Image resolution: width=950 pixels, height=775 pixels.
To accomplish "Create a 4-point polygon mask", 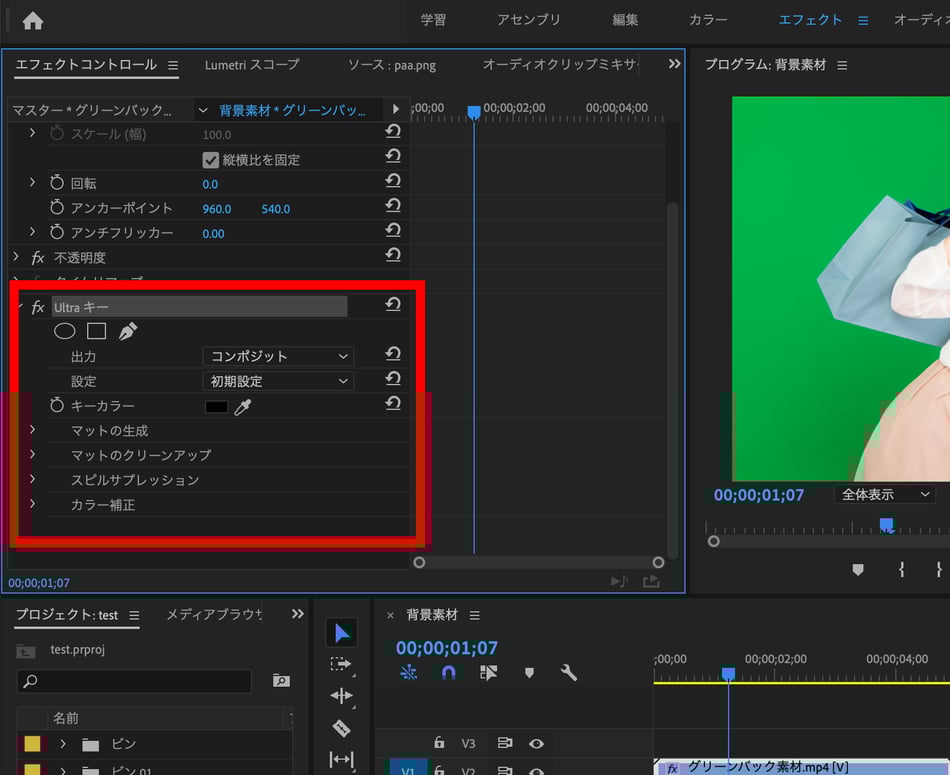I will [x=96, y=331].
